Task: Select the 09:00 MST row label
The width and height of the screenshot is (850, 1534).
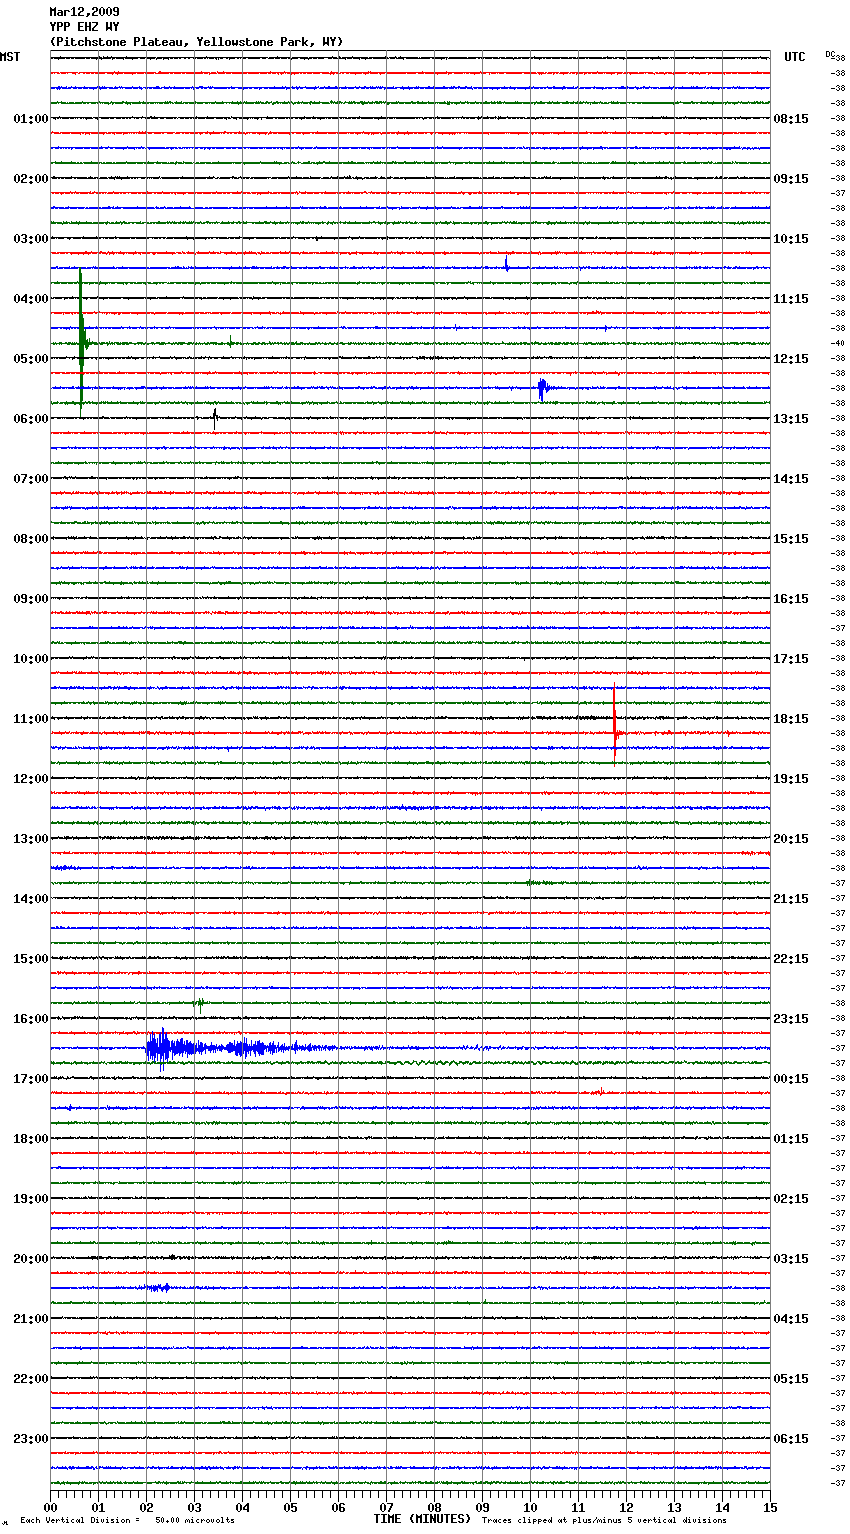Action: [x=30, y=599]
